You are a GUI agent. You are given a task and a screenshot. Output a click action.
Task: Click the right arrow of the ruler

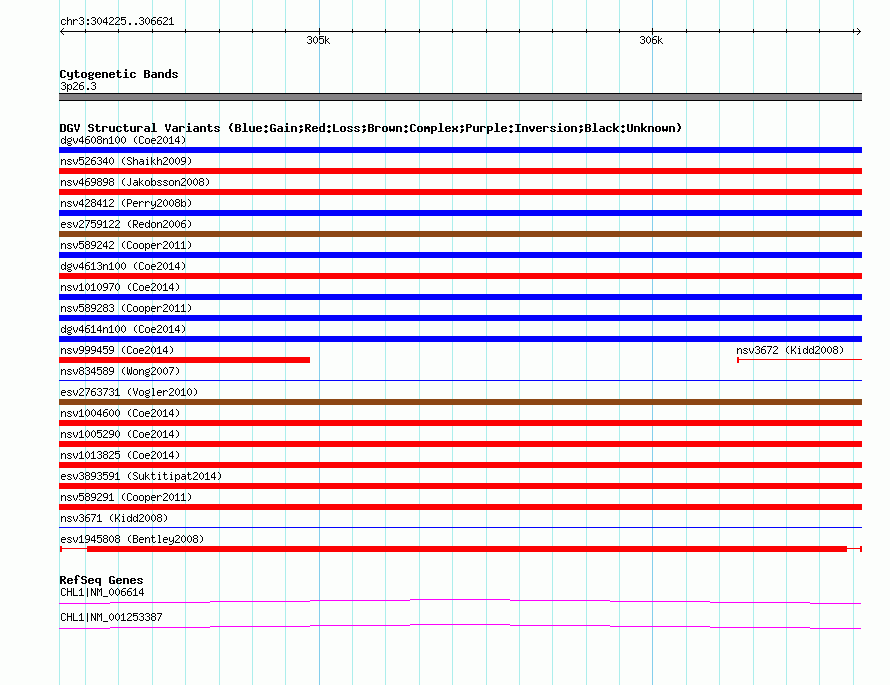(858, 31)
